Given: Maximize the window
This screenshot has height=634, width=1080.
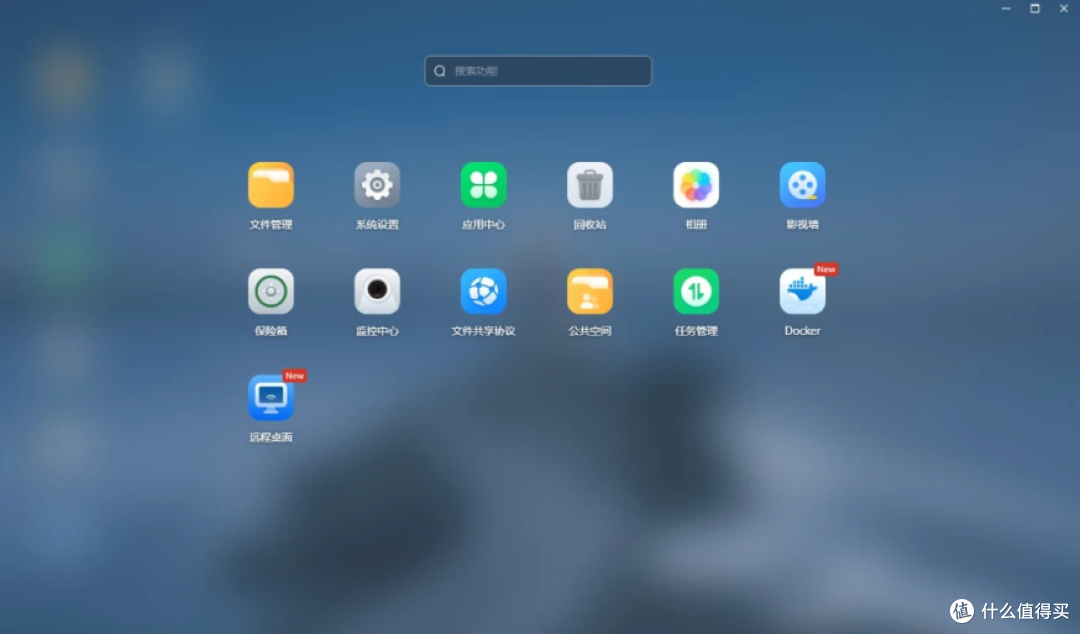Looking at the screenshot, I should pyautogui.click(x=1035, y=8).
